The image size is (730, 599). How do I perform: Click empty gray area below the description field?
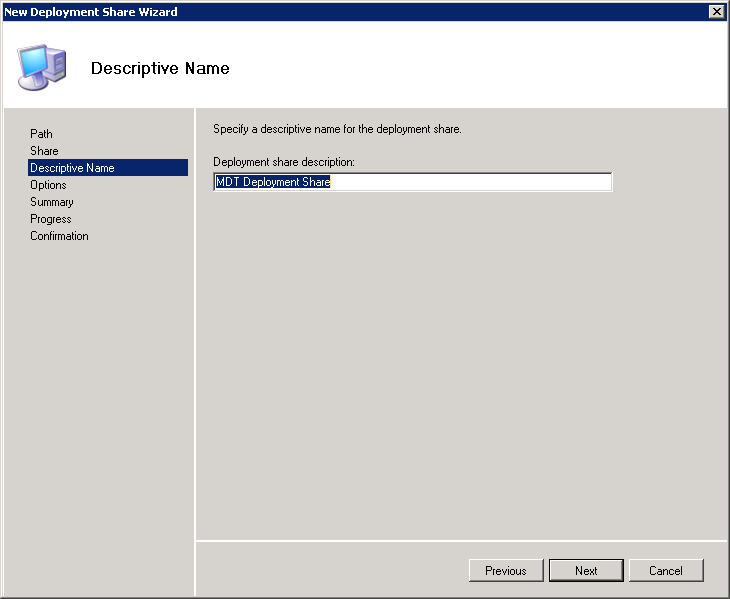[460, 360]
